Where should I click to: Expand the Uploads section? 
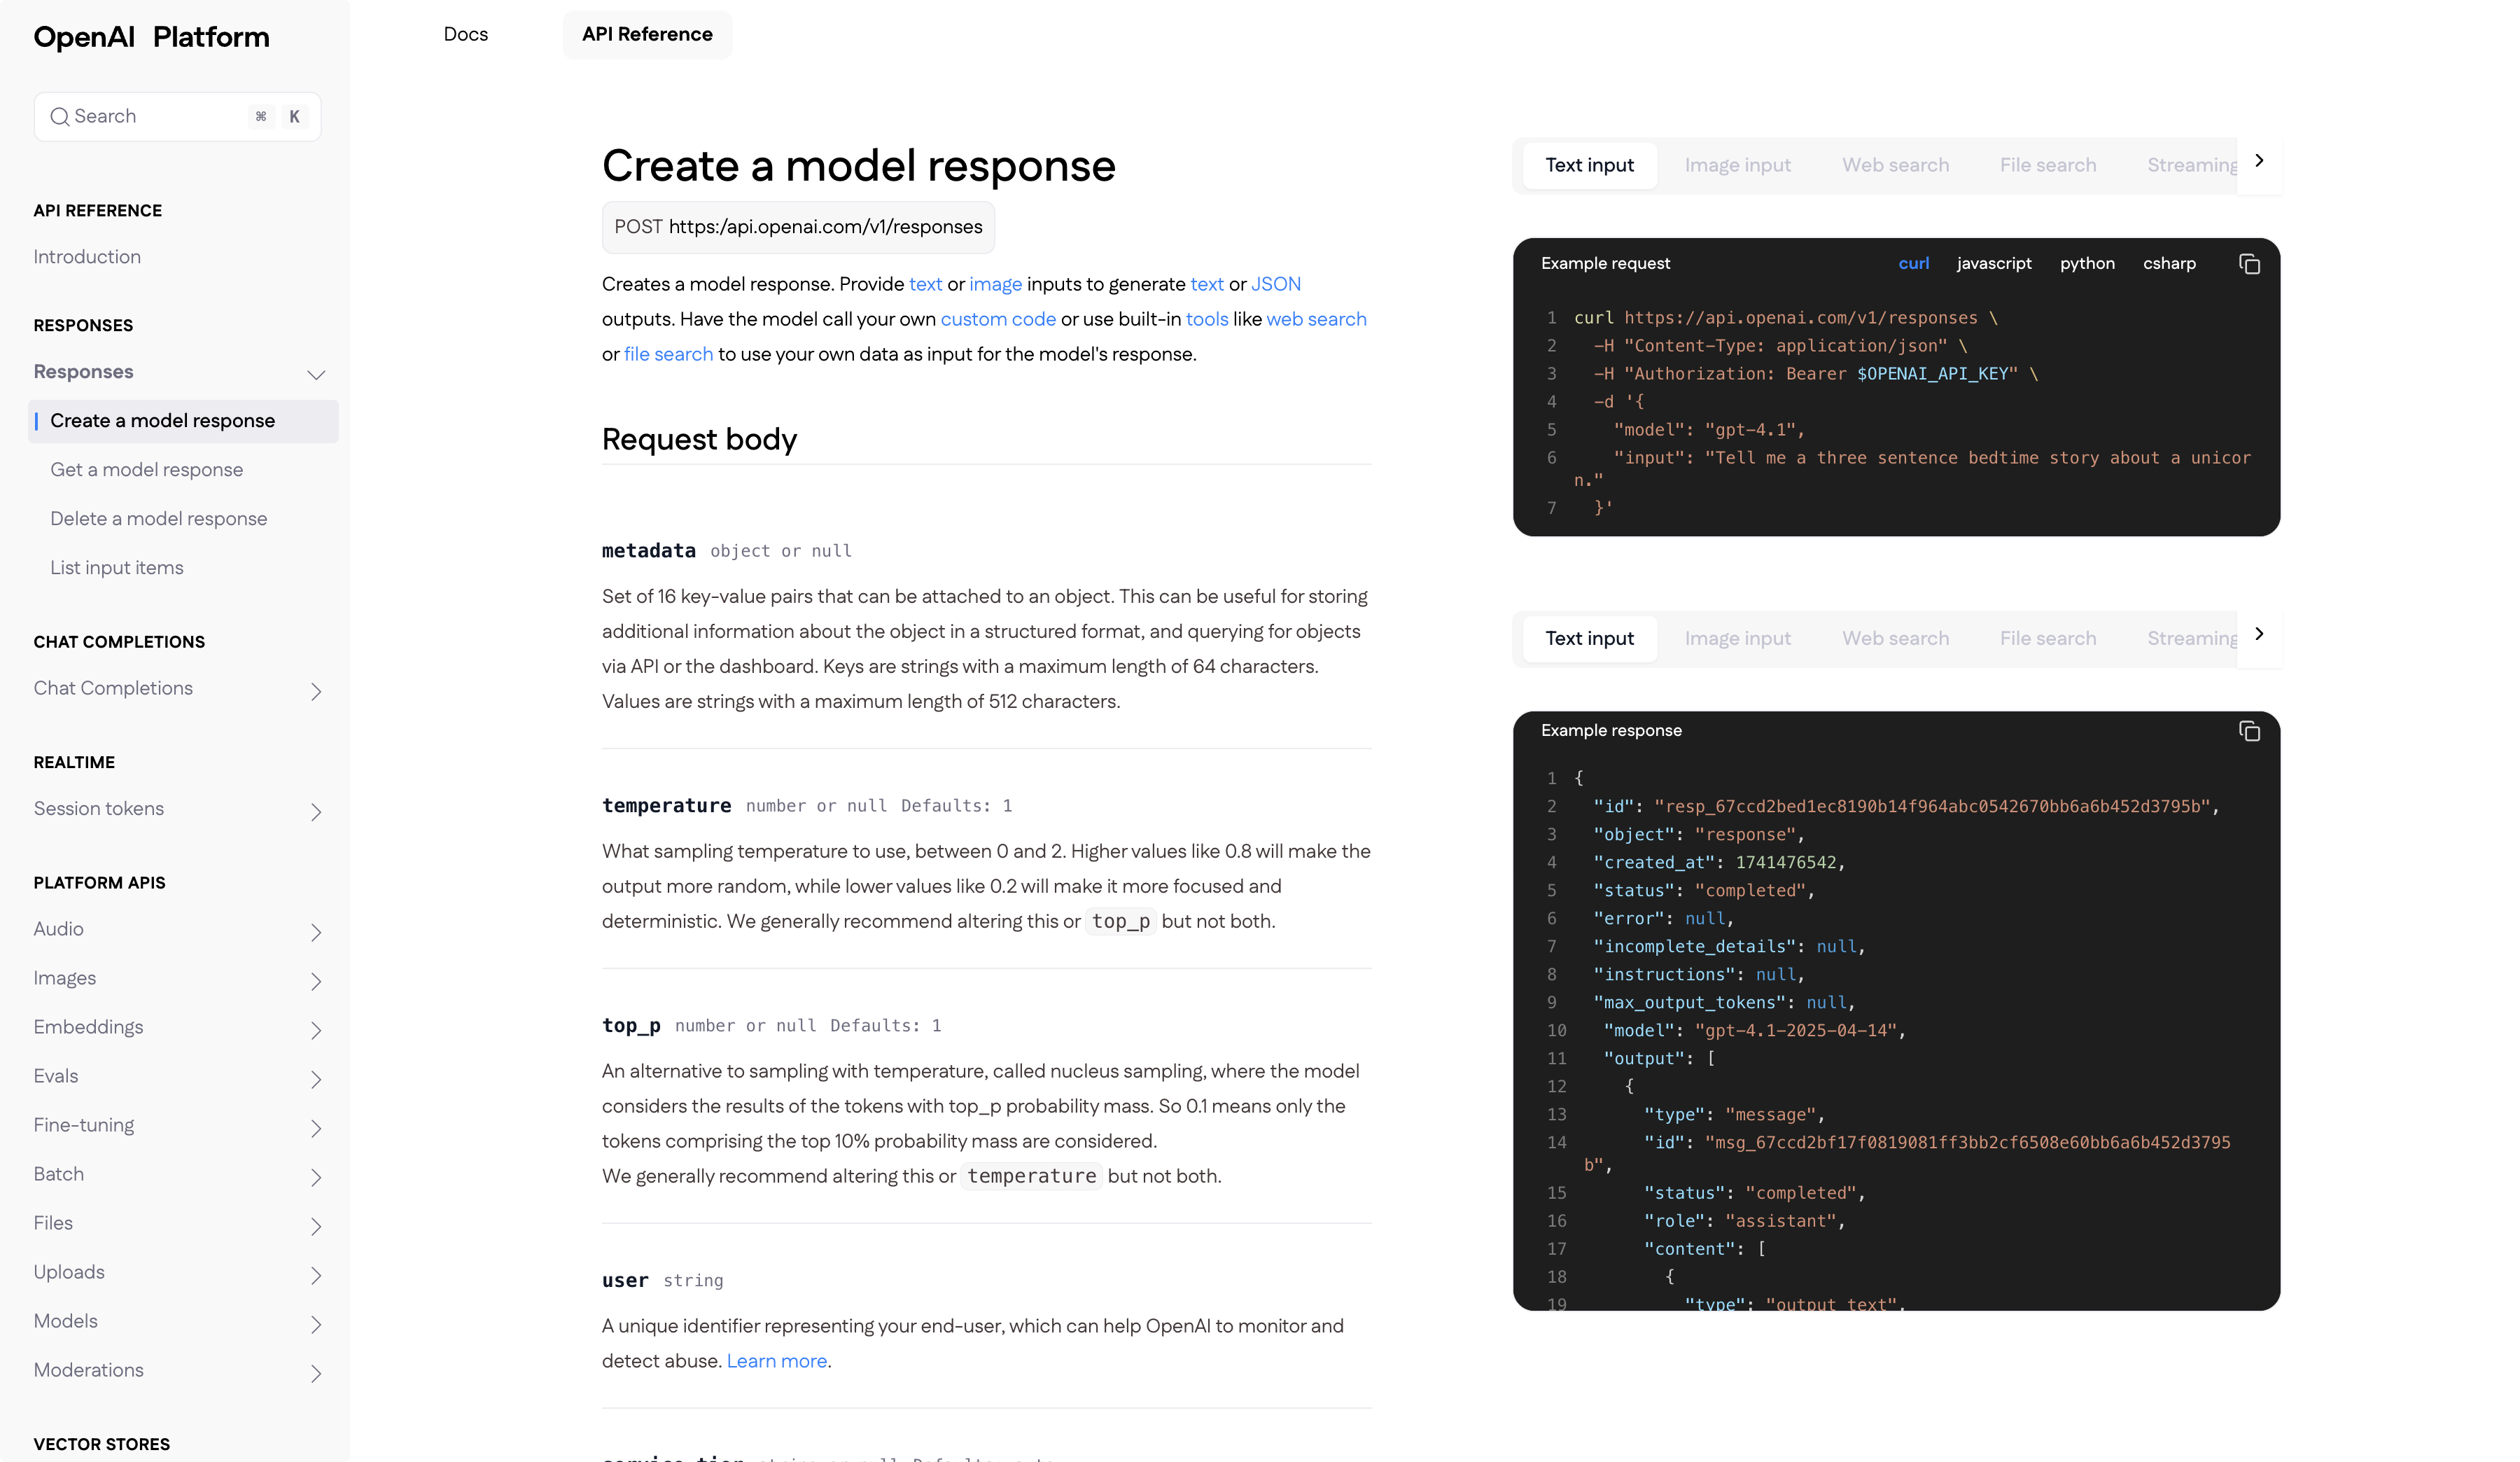coord(316,1275)
